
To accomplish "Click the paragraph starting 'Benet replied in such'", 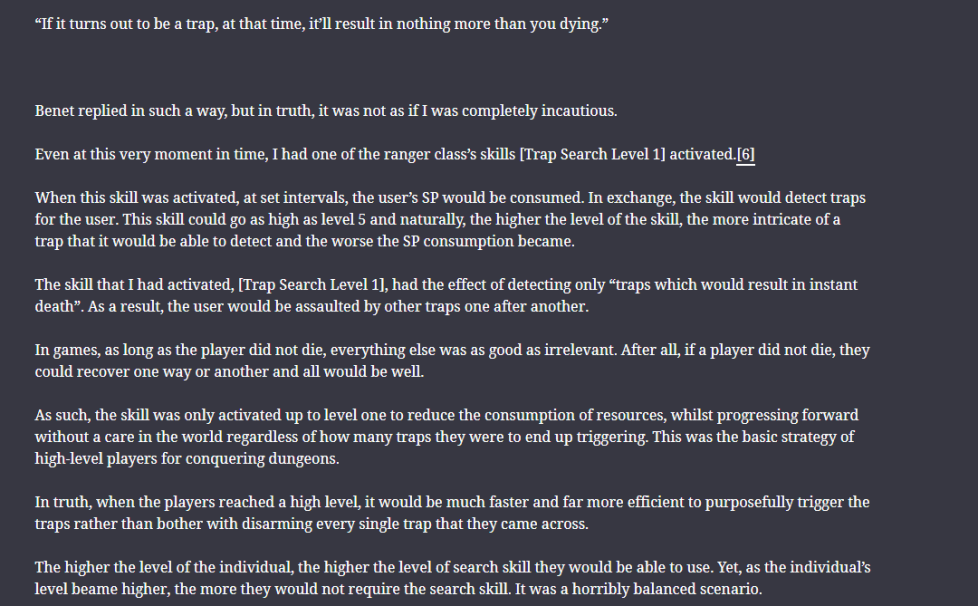I will click(326, 111).
